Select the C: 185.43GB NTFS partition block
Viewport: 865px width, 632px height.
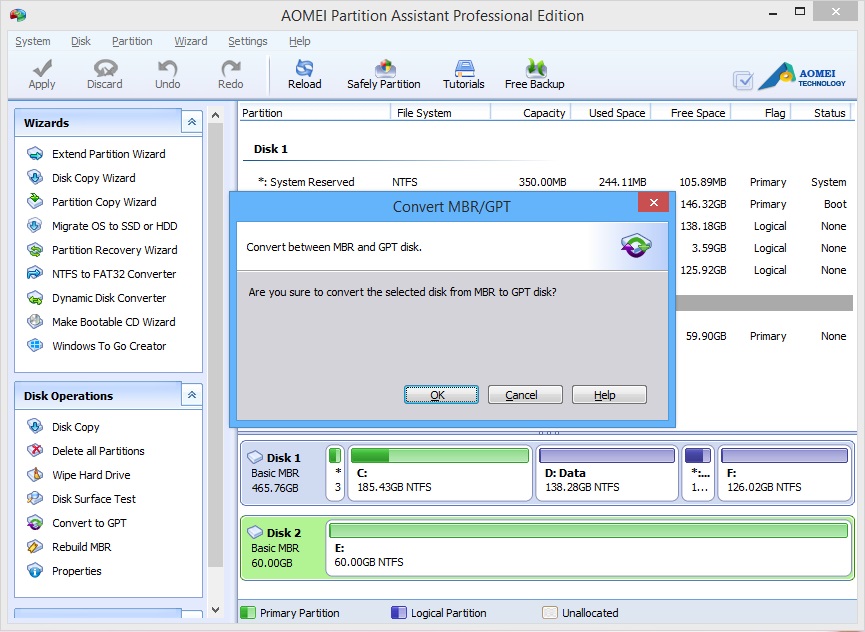click(440, 473)
